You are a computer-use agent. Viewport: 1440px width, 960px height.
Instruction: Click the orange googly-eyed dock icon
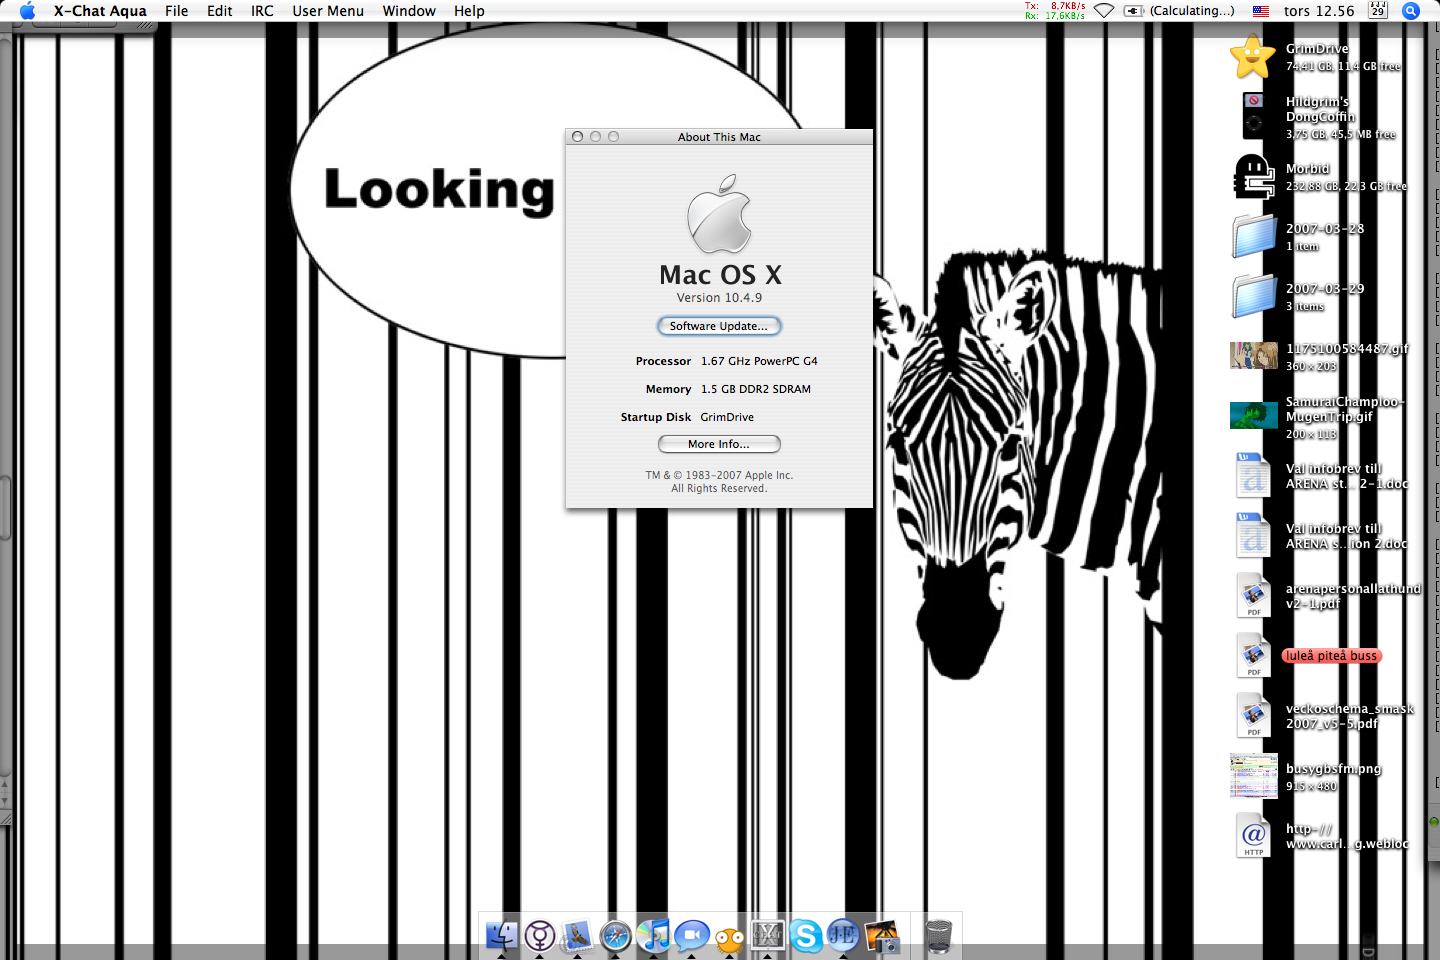pyautogui.click(x=730, y=938)
